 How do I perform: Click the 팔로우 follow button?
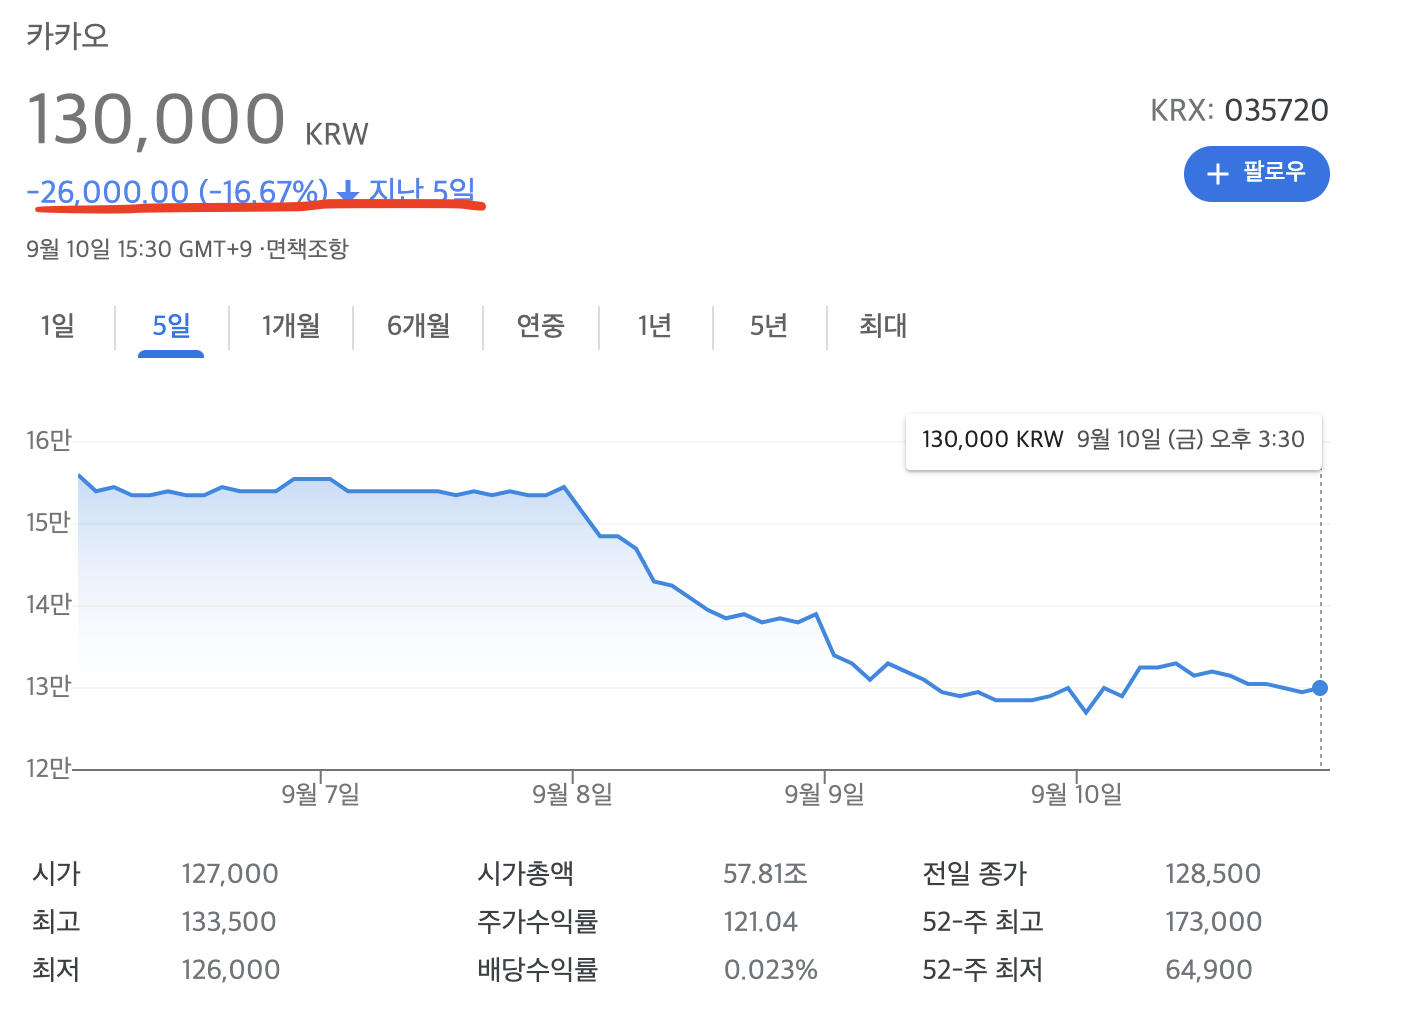click(1256, 174)
